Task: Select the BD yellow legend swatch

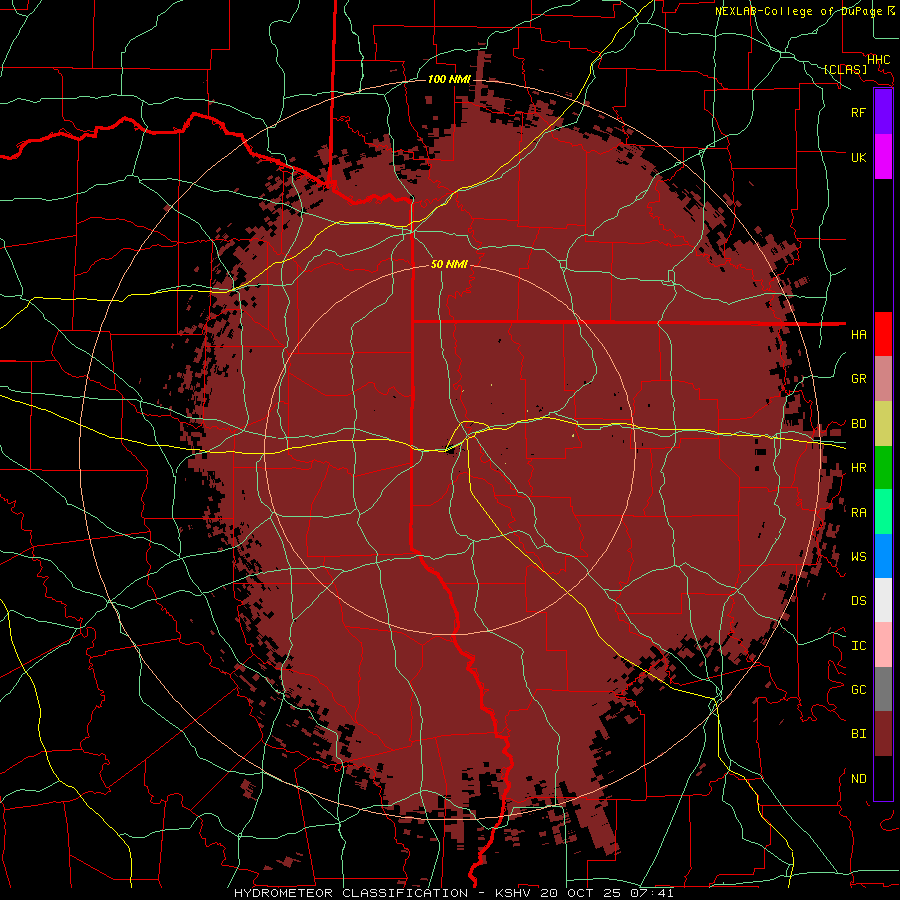Action: (x=883, y=424)
